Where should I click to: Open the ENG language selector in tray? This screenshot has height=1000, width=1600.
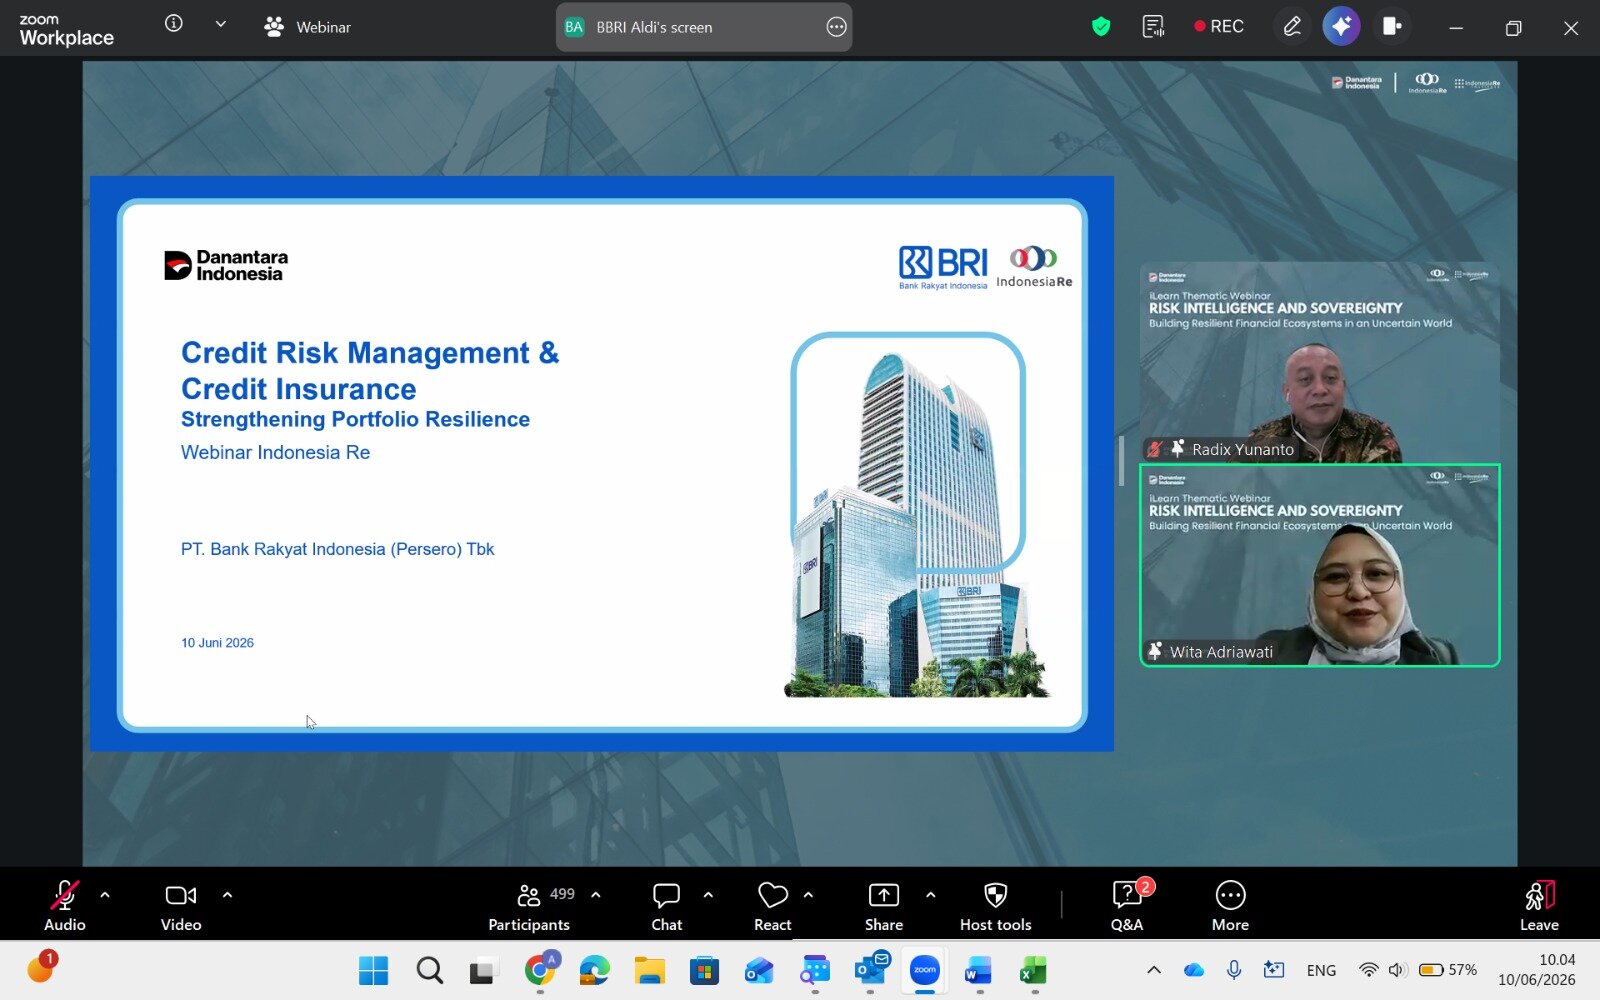pyautogui.click(x=1321, y=970)
